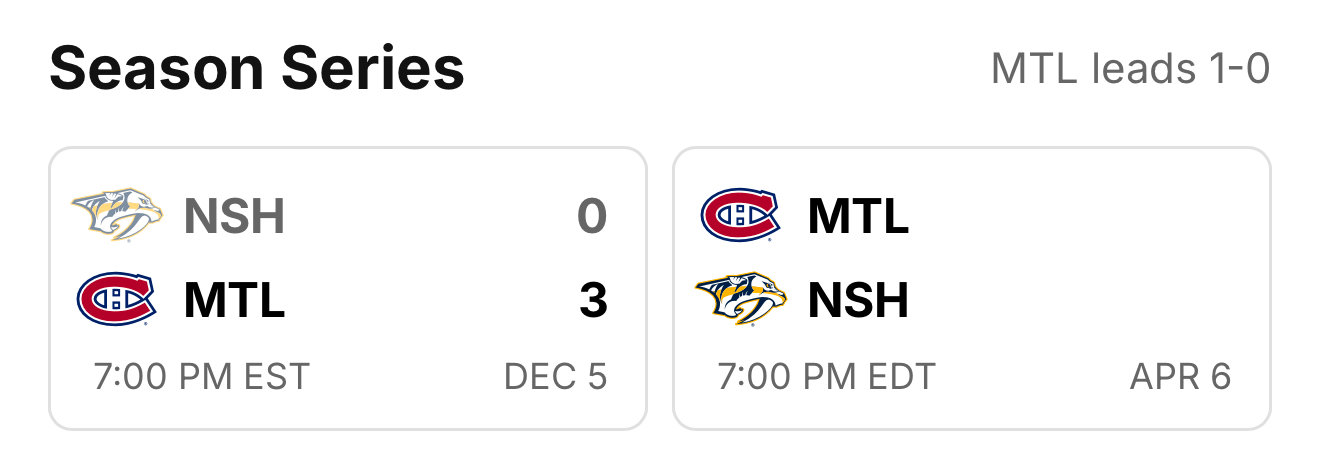Click the Montreal Canadiens logo in Dec 5 game

[117, 300]
